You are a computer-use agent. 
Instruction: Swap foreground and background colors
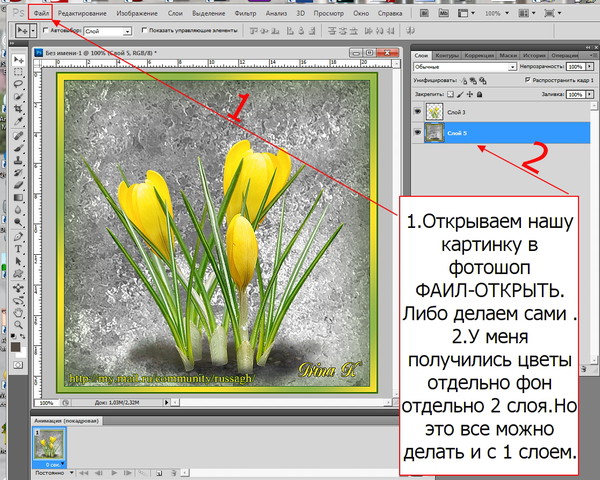[23, 336]
